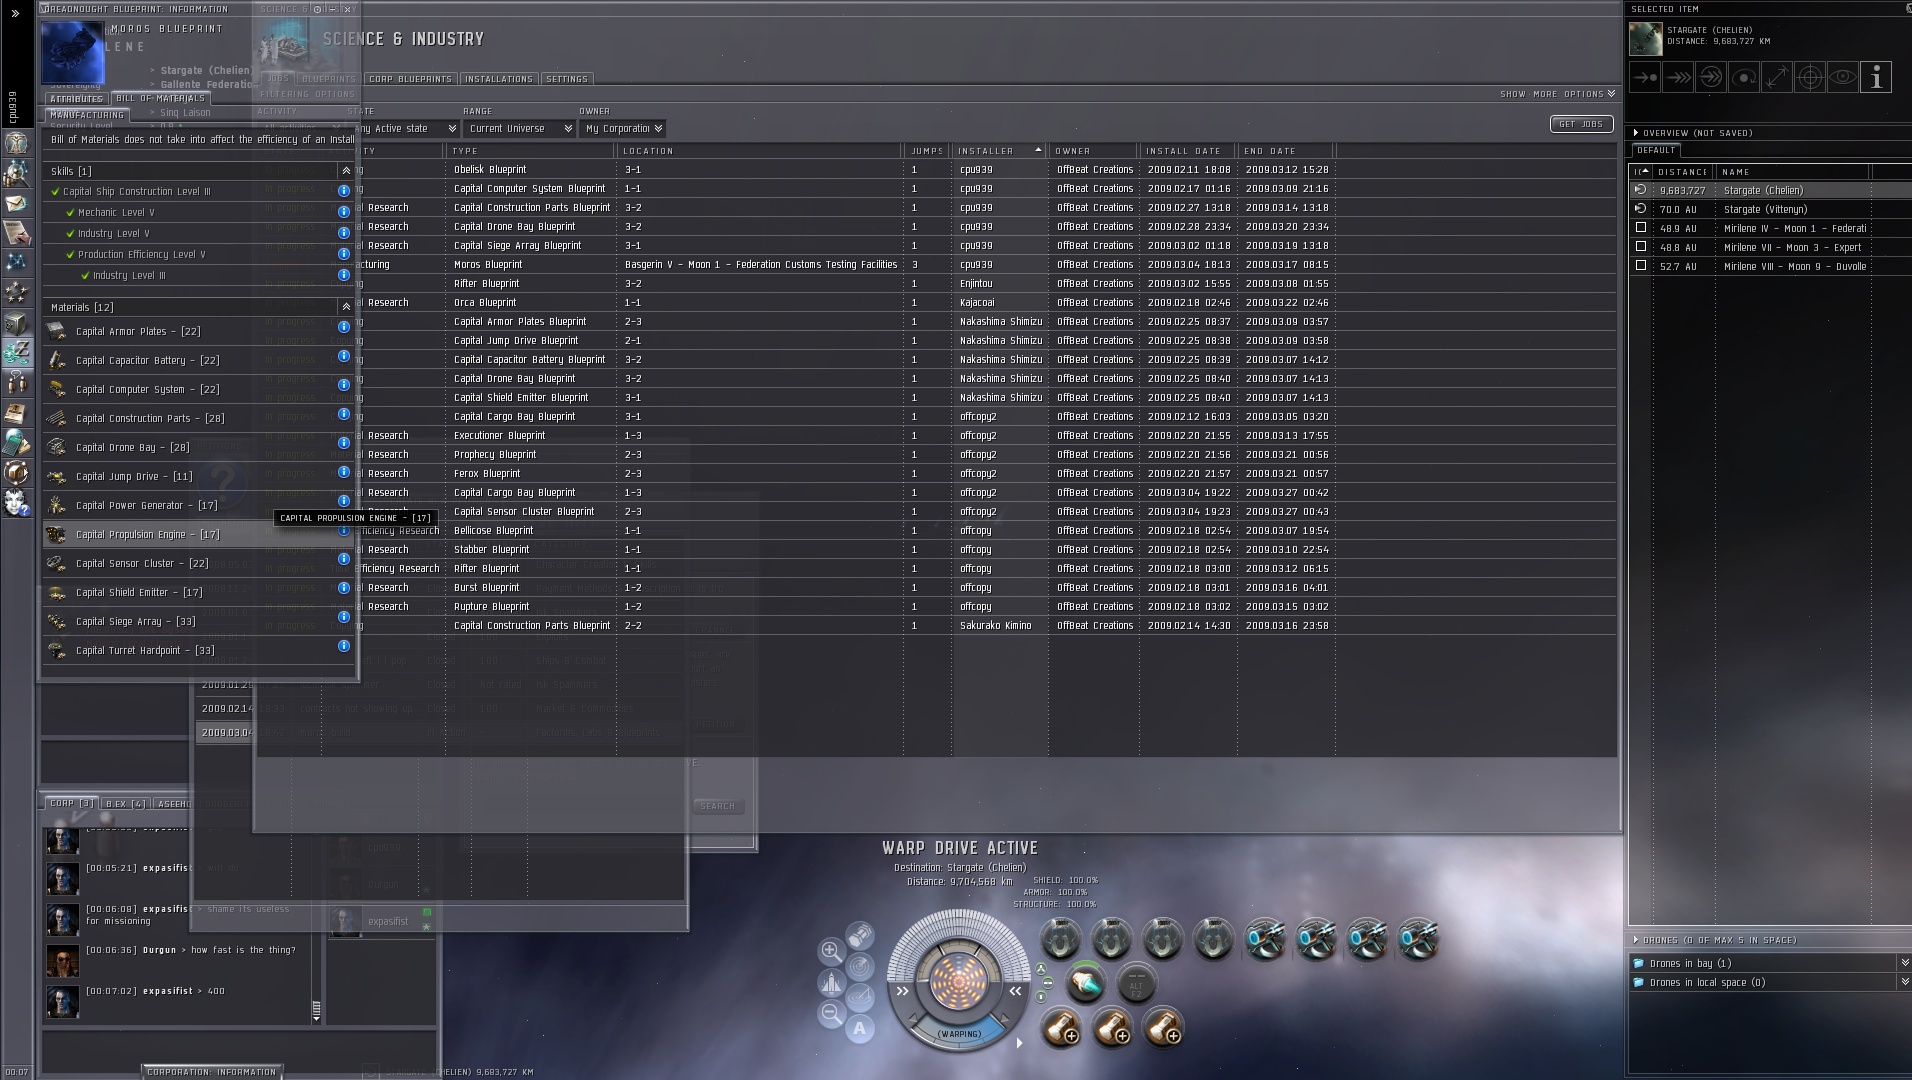This screenshot has width=1912, height=1080.
Task: Click the blue Warping speed bar
Action: (x=958, y=1034)
